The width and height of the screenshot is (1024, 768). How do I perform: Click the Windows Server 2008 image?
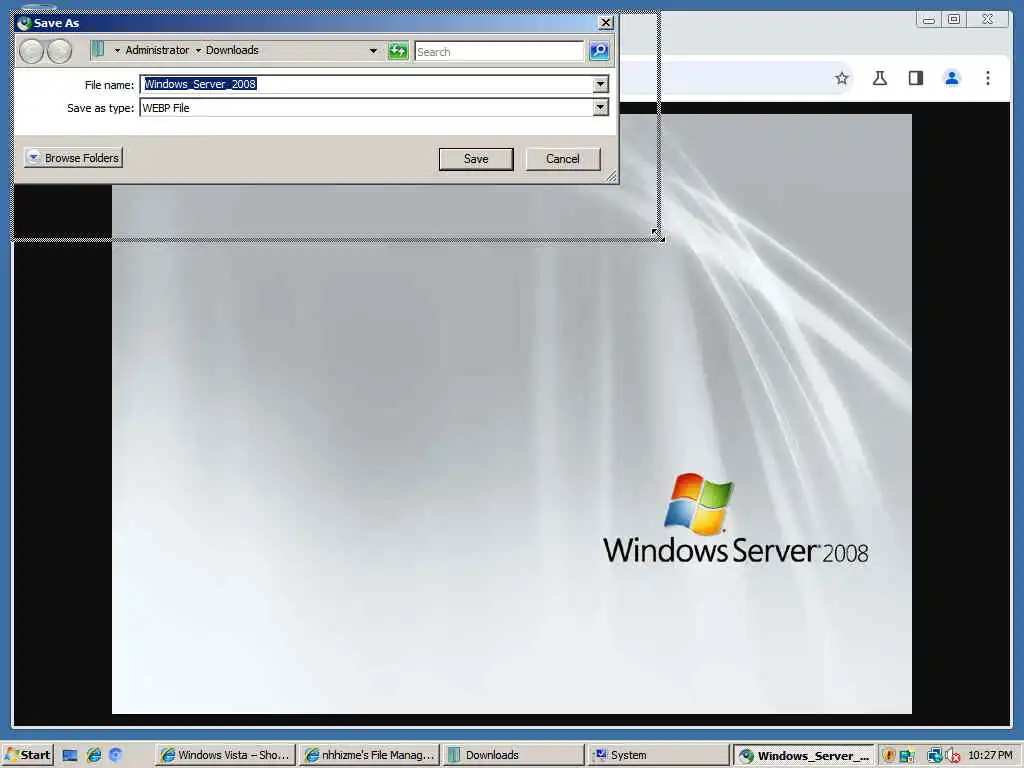[511, 414]
